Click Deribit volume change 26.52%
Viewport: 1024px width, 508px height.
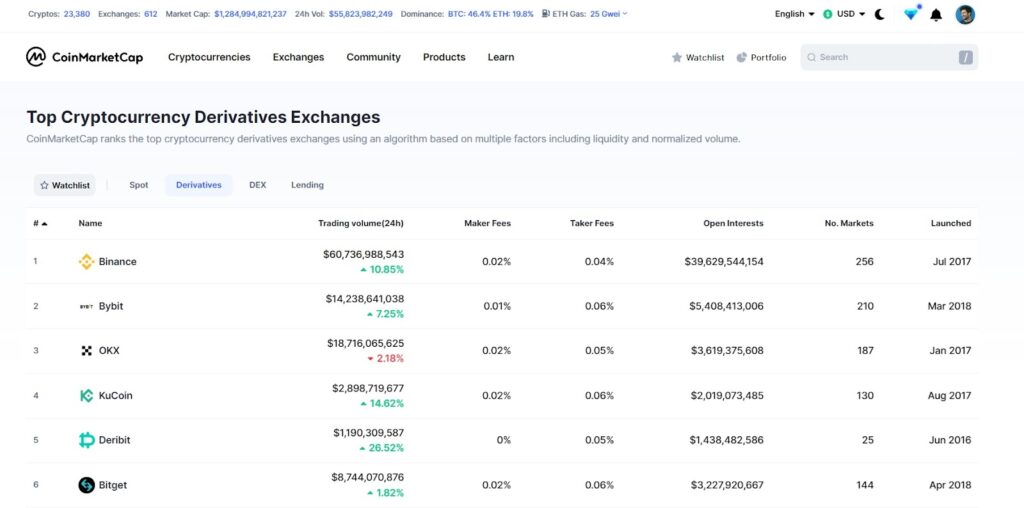tap(381, 448)
